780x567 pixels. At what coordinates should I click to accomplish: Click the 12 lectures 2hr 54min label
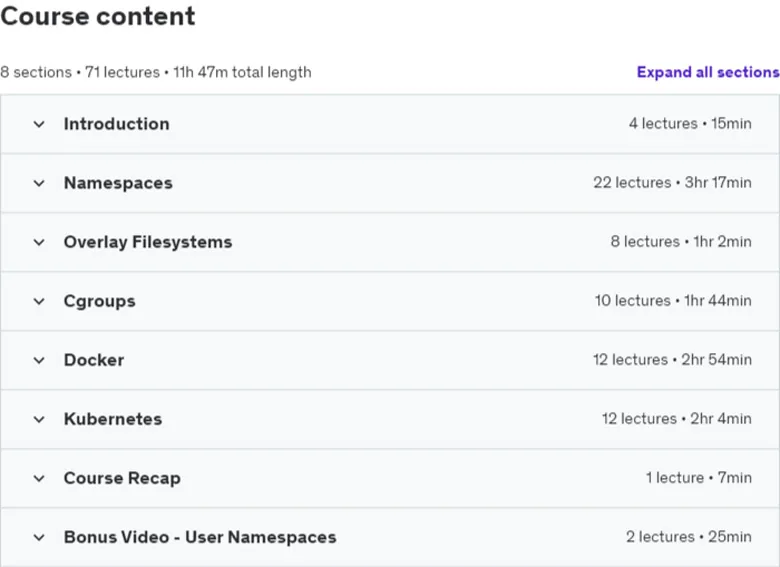click(672, 360)
